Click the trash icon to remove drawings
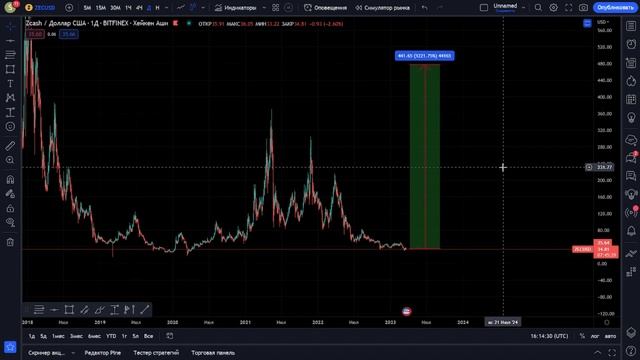The width and height of the screenshot is (640, 360). click(x=10, y=242)
